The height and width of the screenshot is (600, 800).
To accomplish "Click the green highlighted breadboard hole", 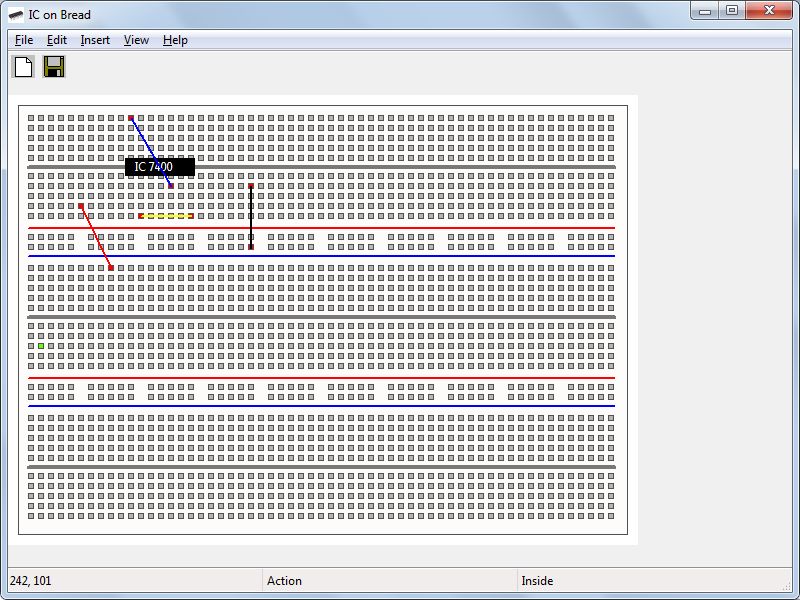I will [40, 344].
